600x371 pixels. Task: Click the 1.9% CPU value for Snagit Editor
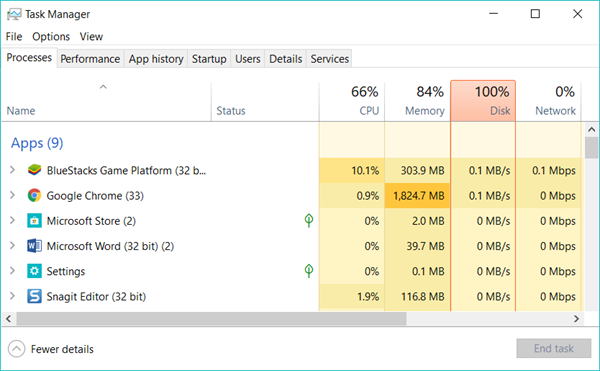tap(368, 297)
